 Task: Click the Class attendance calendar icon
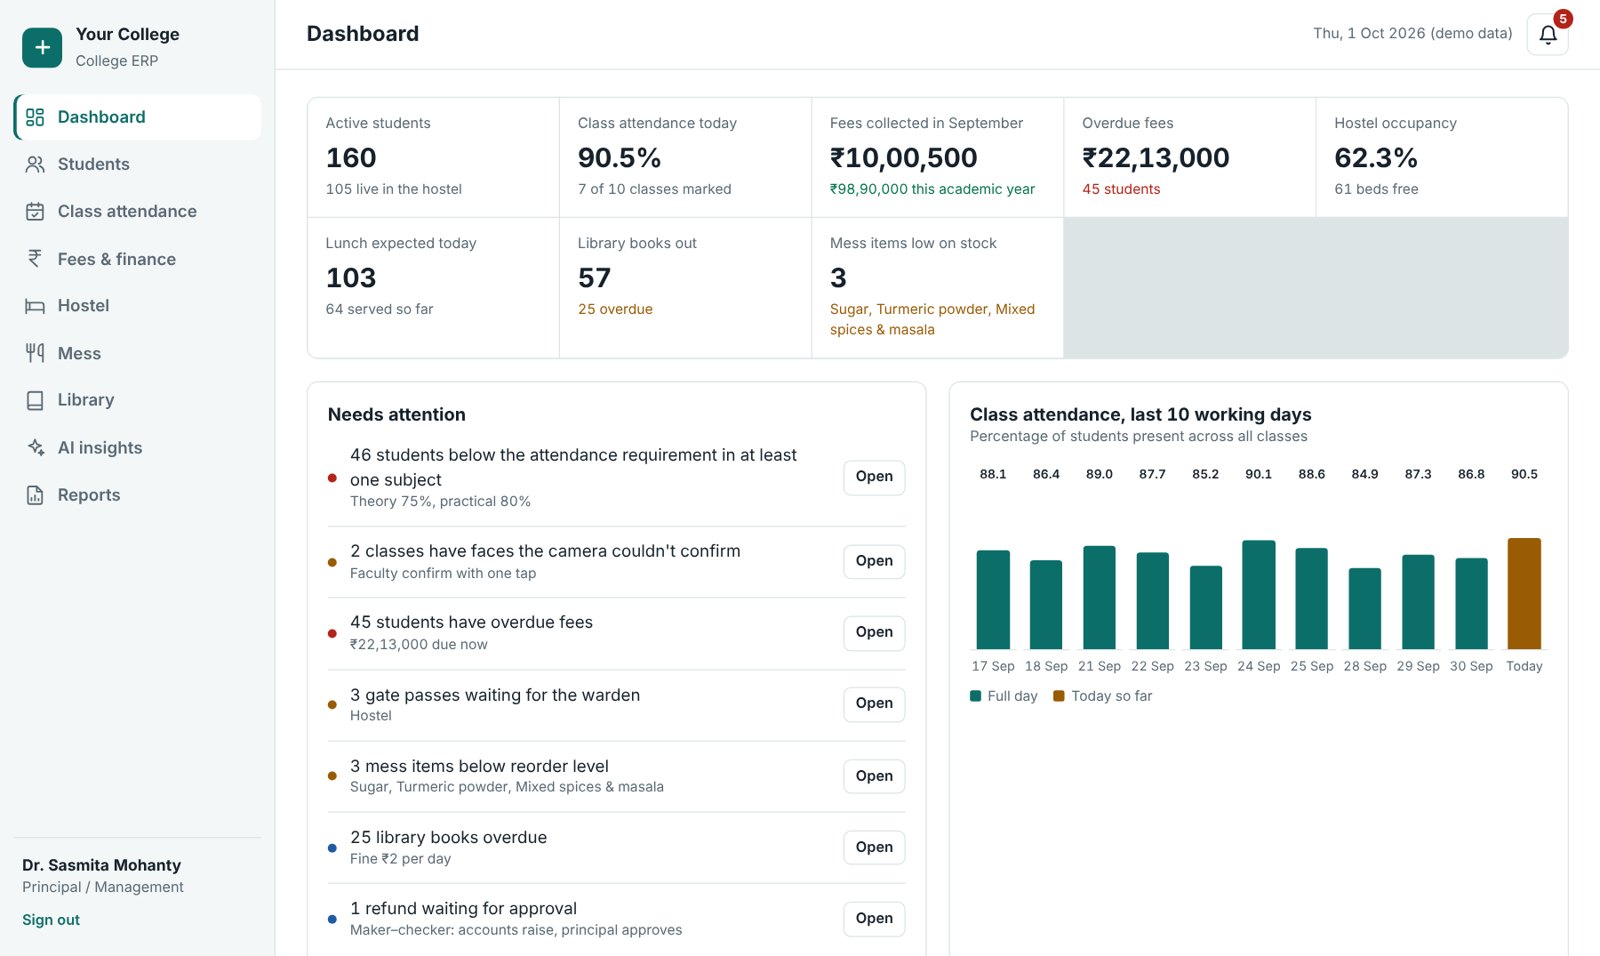point(35,211)
